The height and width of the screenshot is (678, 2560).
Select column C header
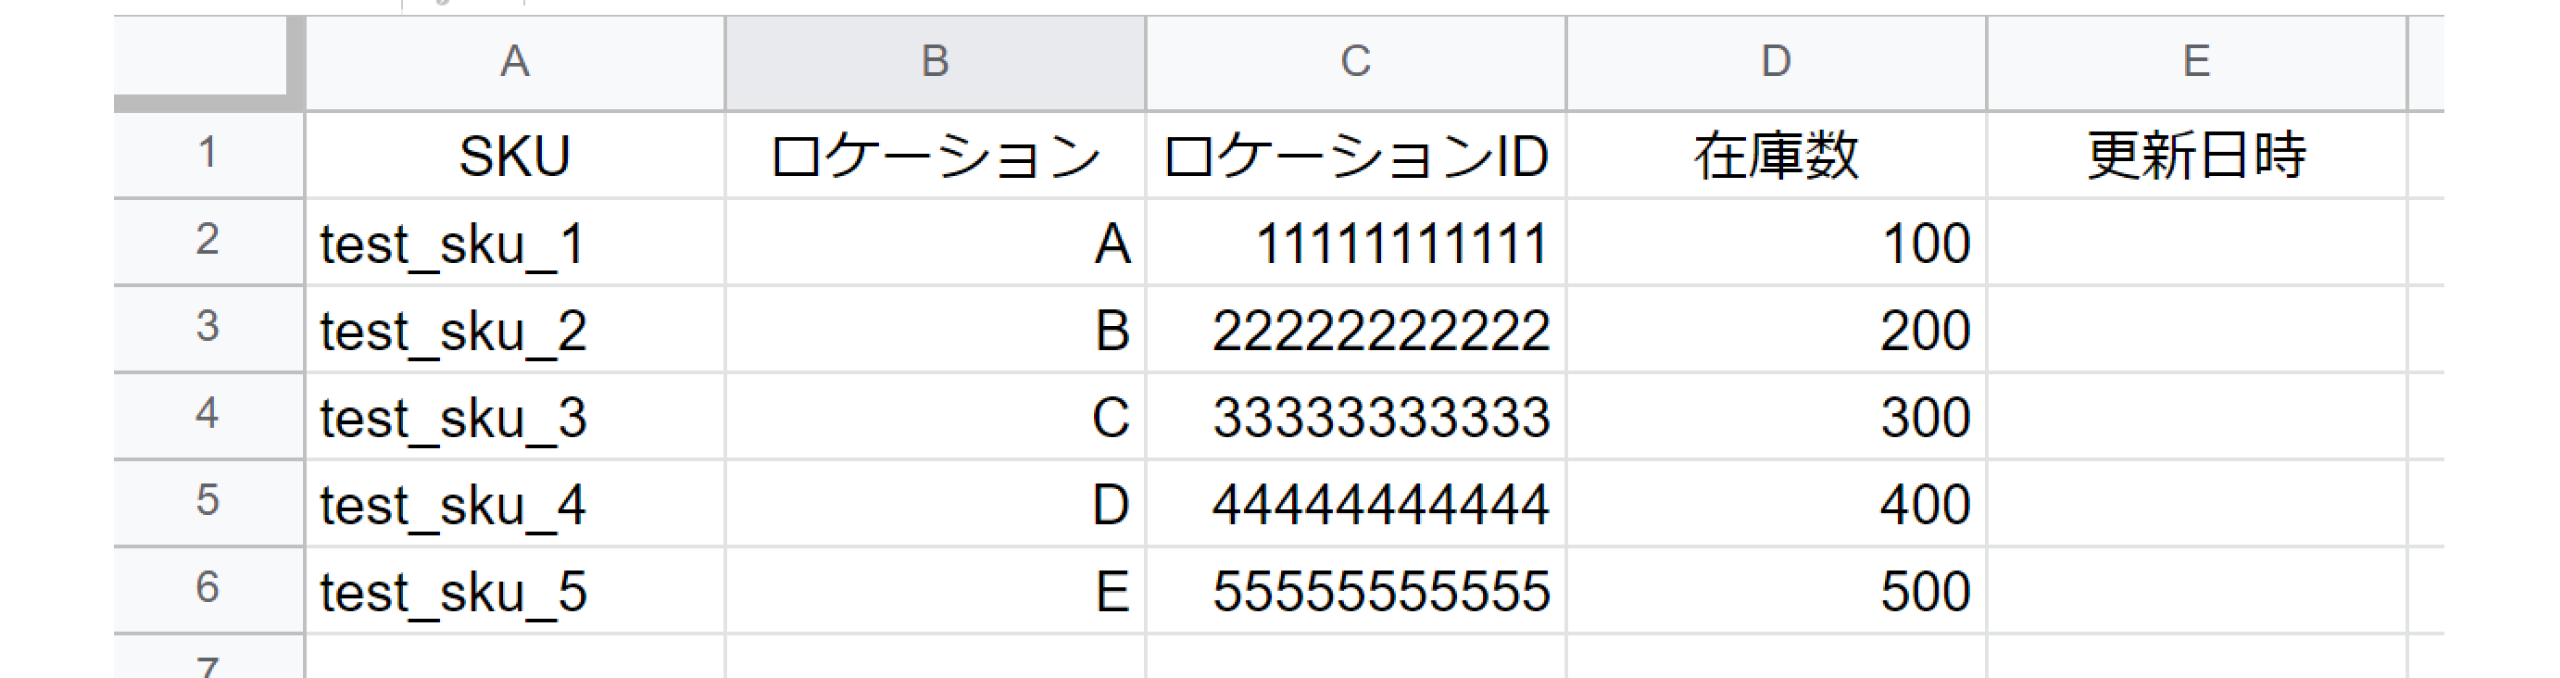1355,62
